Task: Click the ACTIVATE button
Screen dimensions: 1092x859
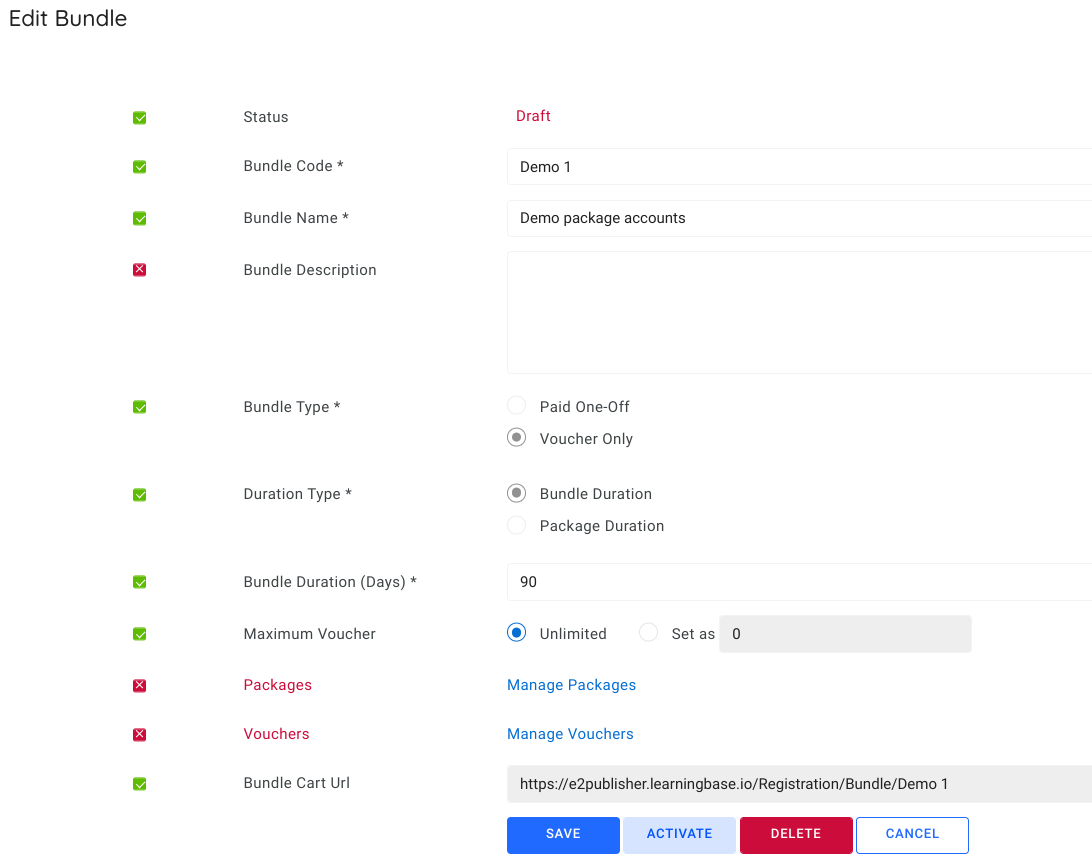Action: 679,835
